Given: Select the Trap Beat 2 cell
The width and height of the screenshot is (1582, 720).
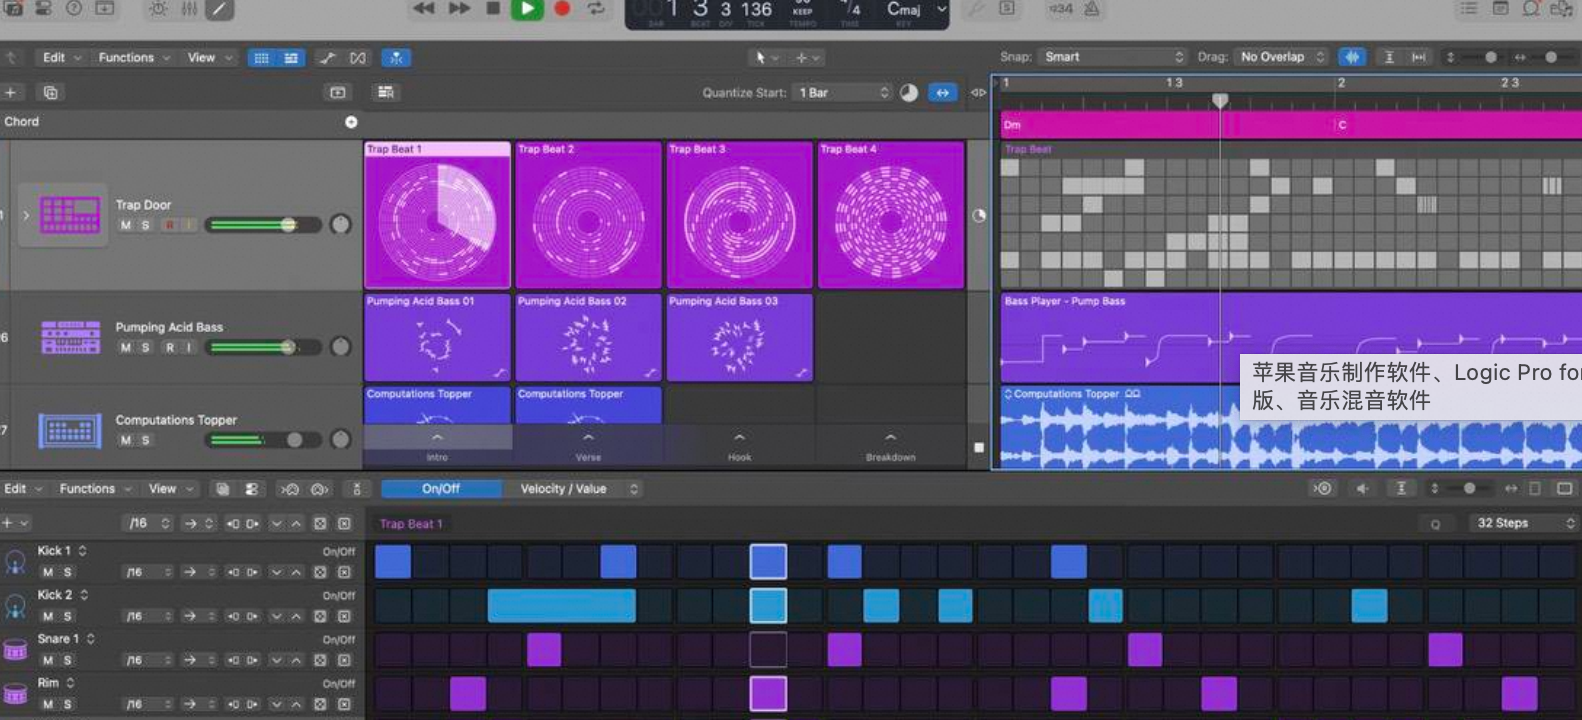Looking at the screenshot, I should point(589,215).
